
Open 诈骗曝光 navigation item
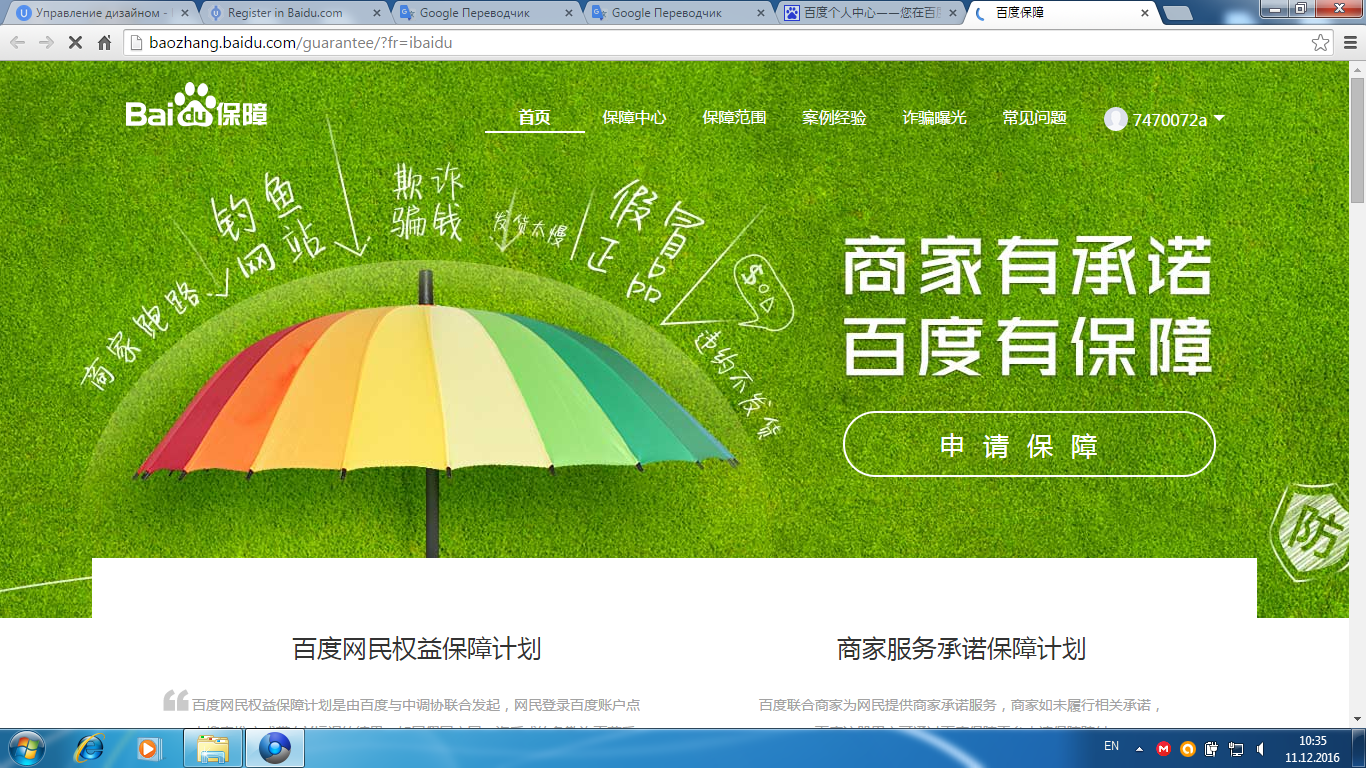[935, 118]
